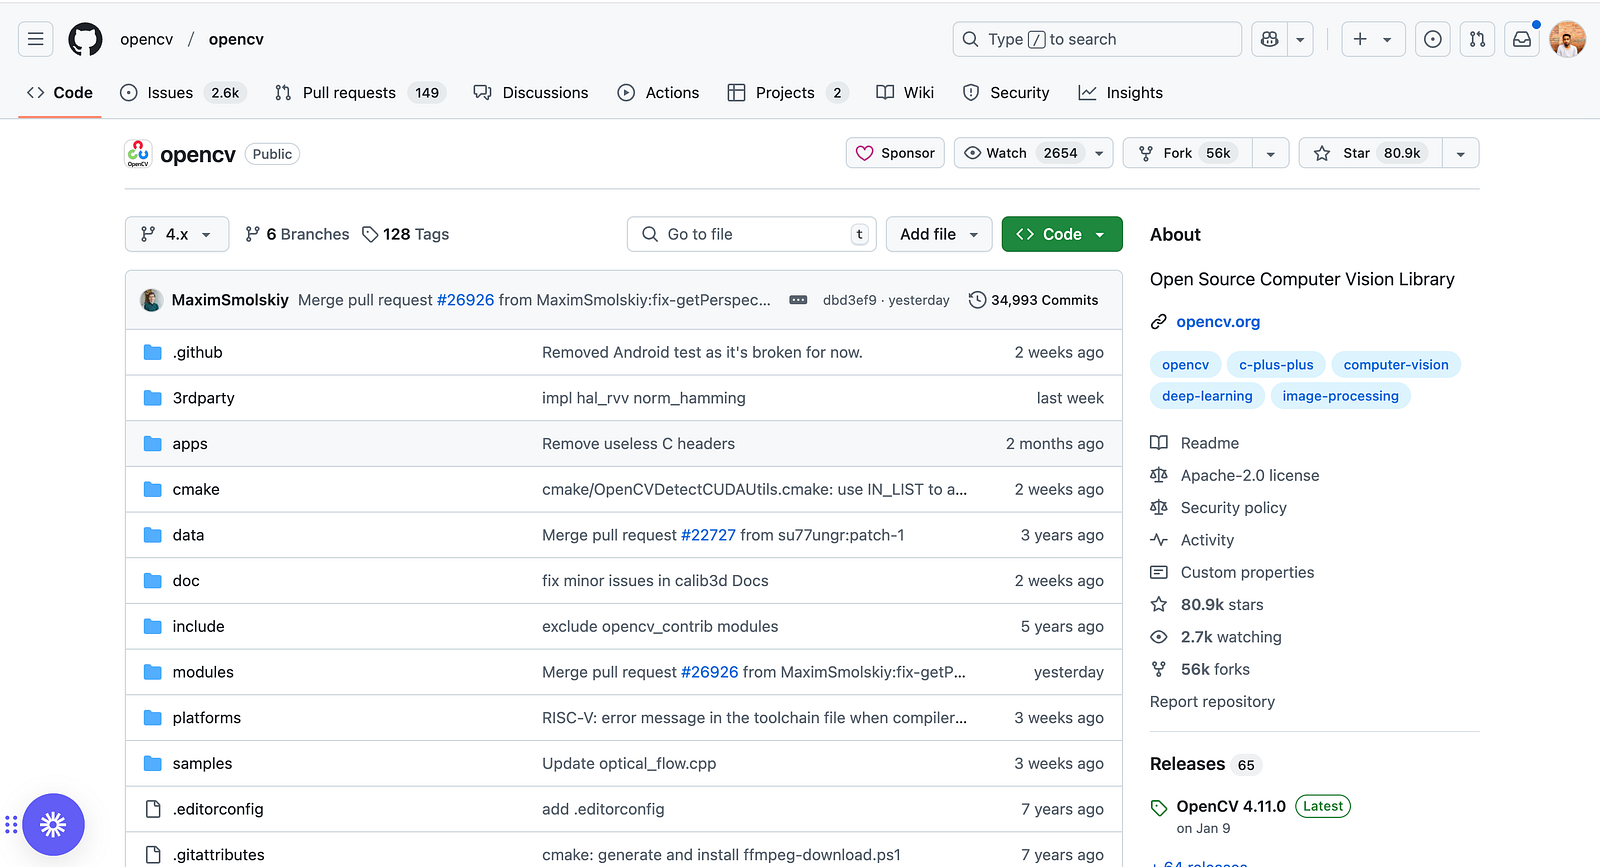This screenshot has height=867, width=1600.
Task: Expand the Fork options caret
Action: [1271, 153]
